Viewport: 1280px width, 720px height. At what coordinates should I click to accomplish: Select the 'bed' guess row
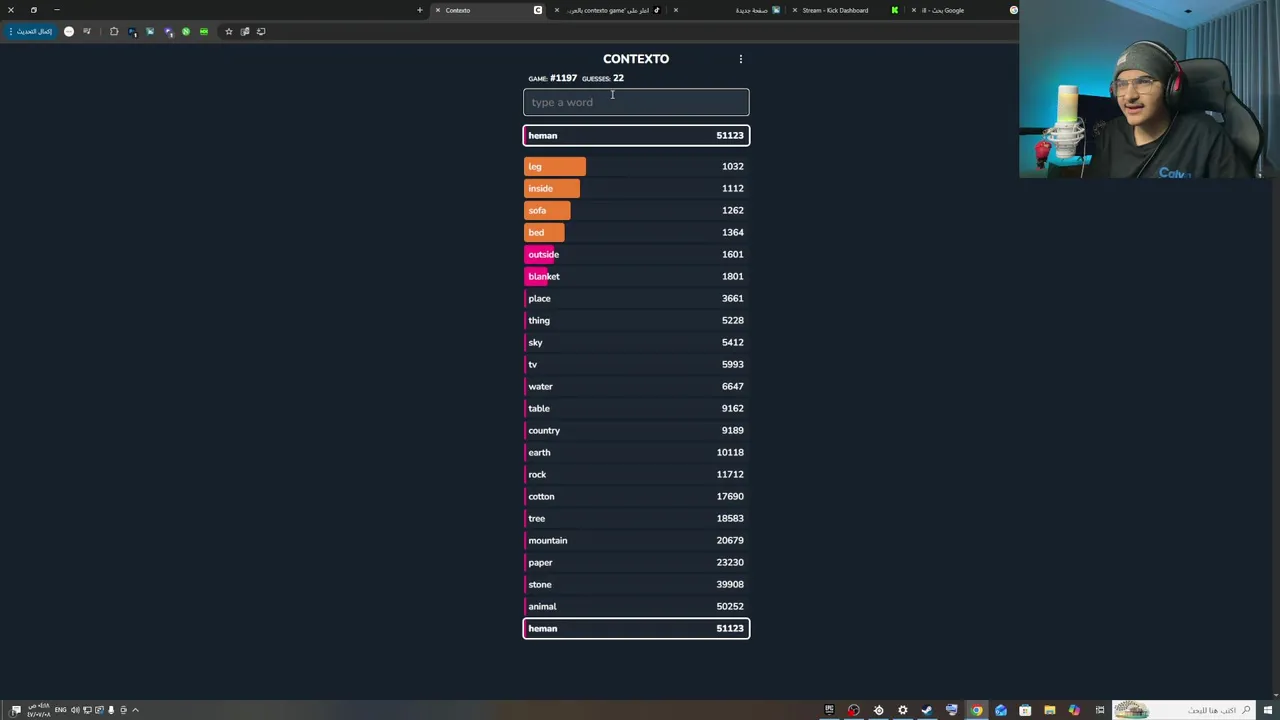(636, 232)
